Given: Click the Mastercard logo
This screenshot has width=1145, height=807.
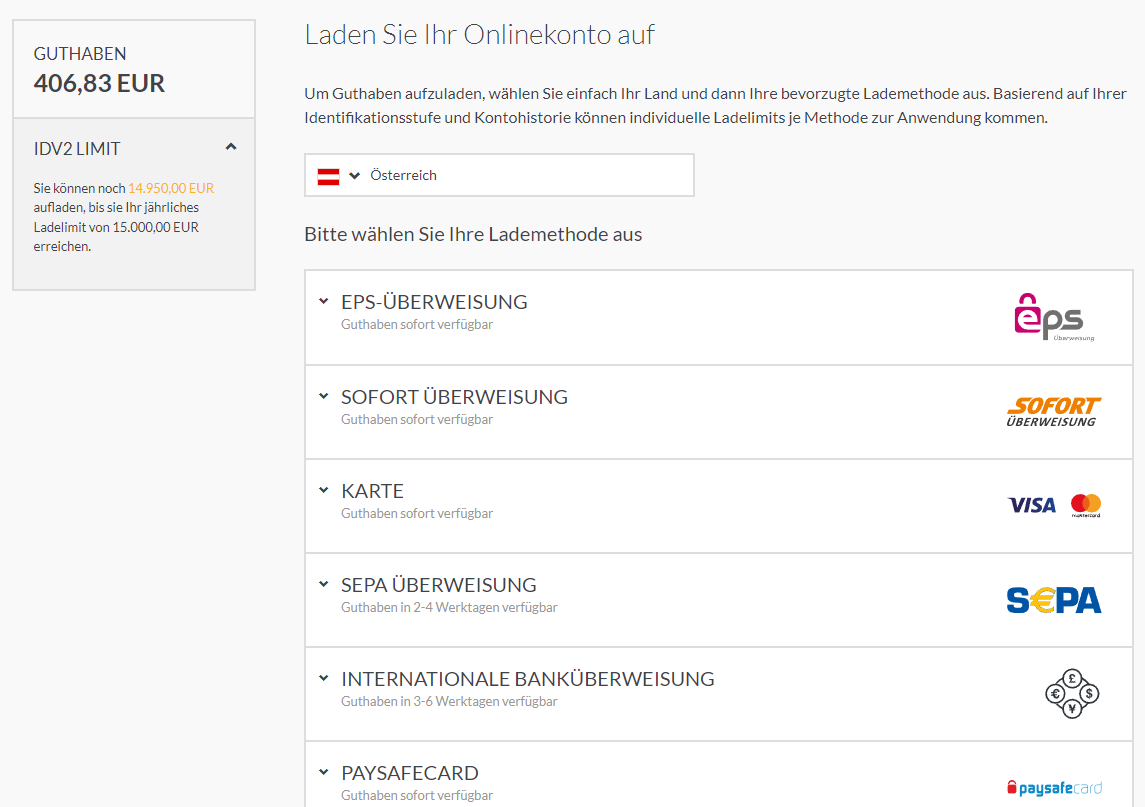Looking at the screenshot, I should [x=1086, y=505].
